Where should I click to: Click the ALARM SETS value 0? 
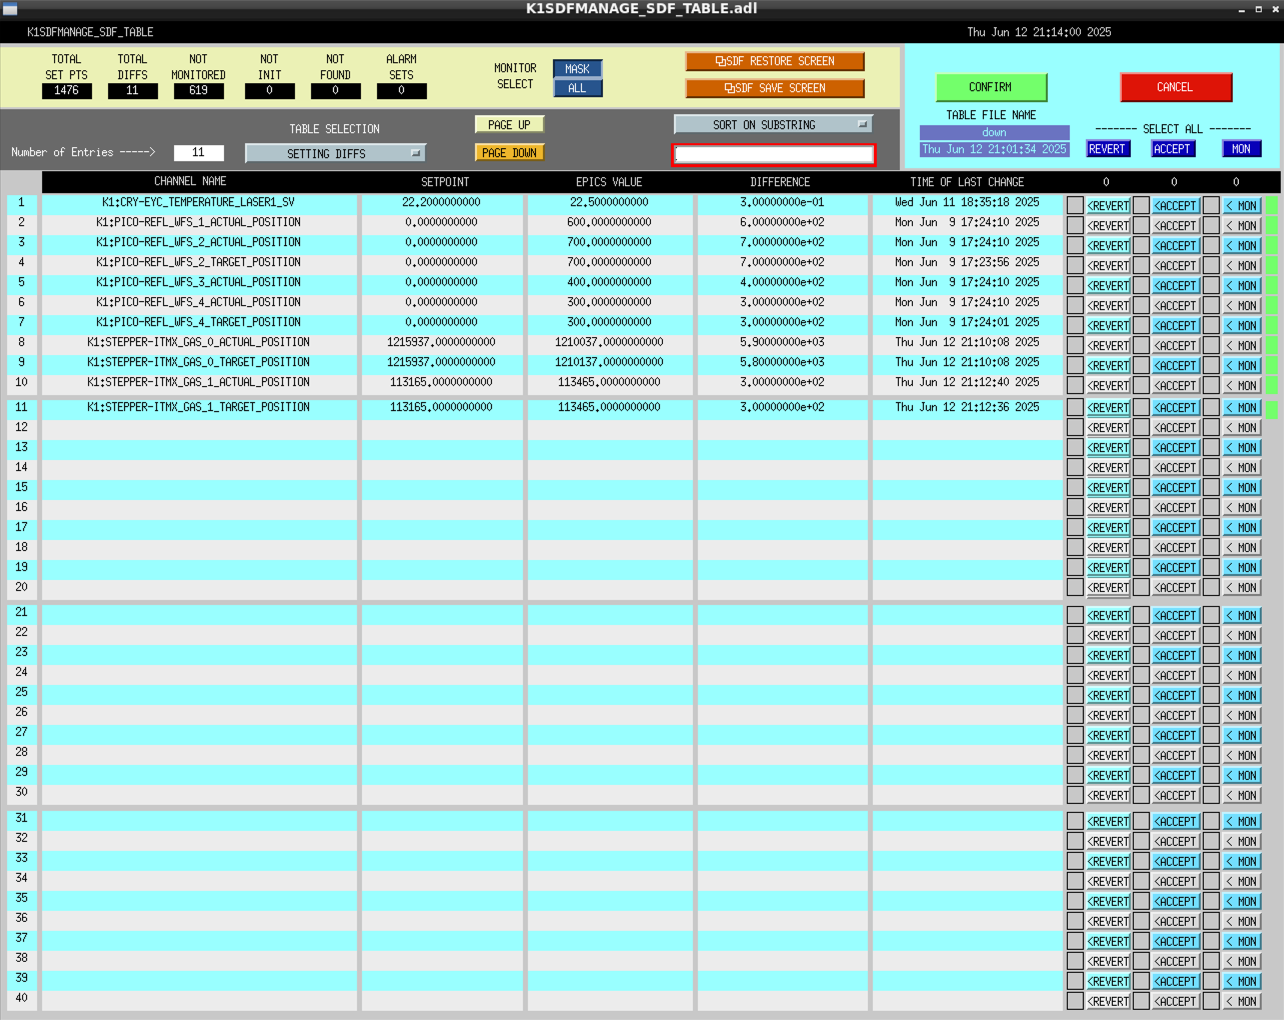(x=401, y=90)
